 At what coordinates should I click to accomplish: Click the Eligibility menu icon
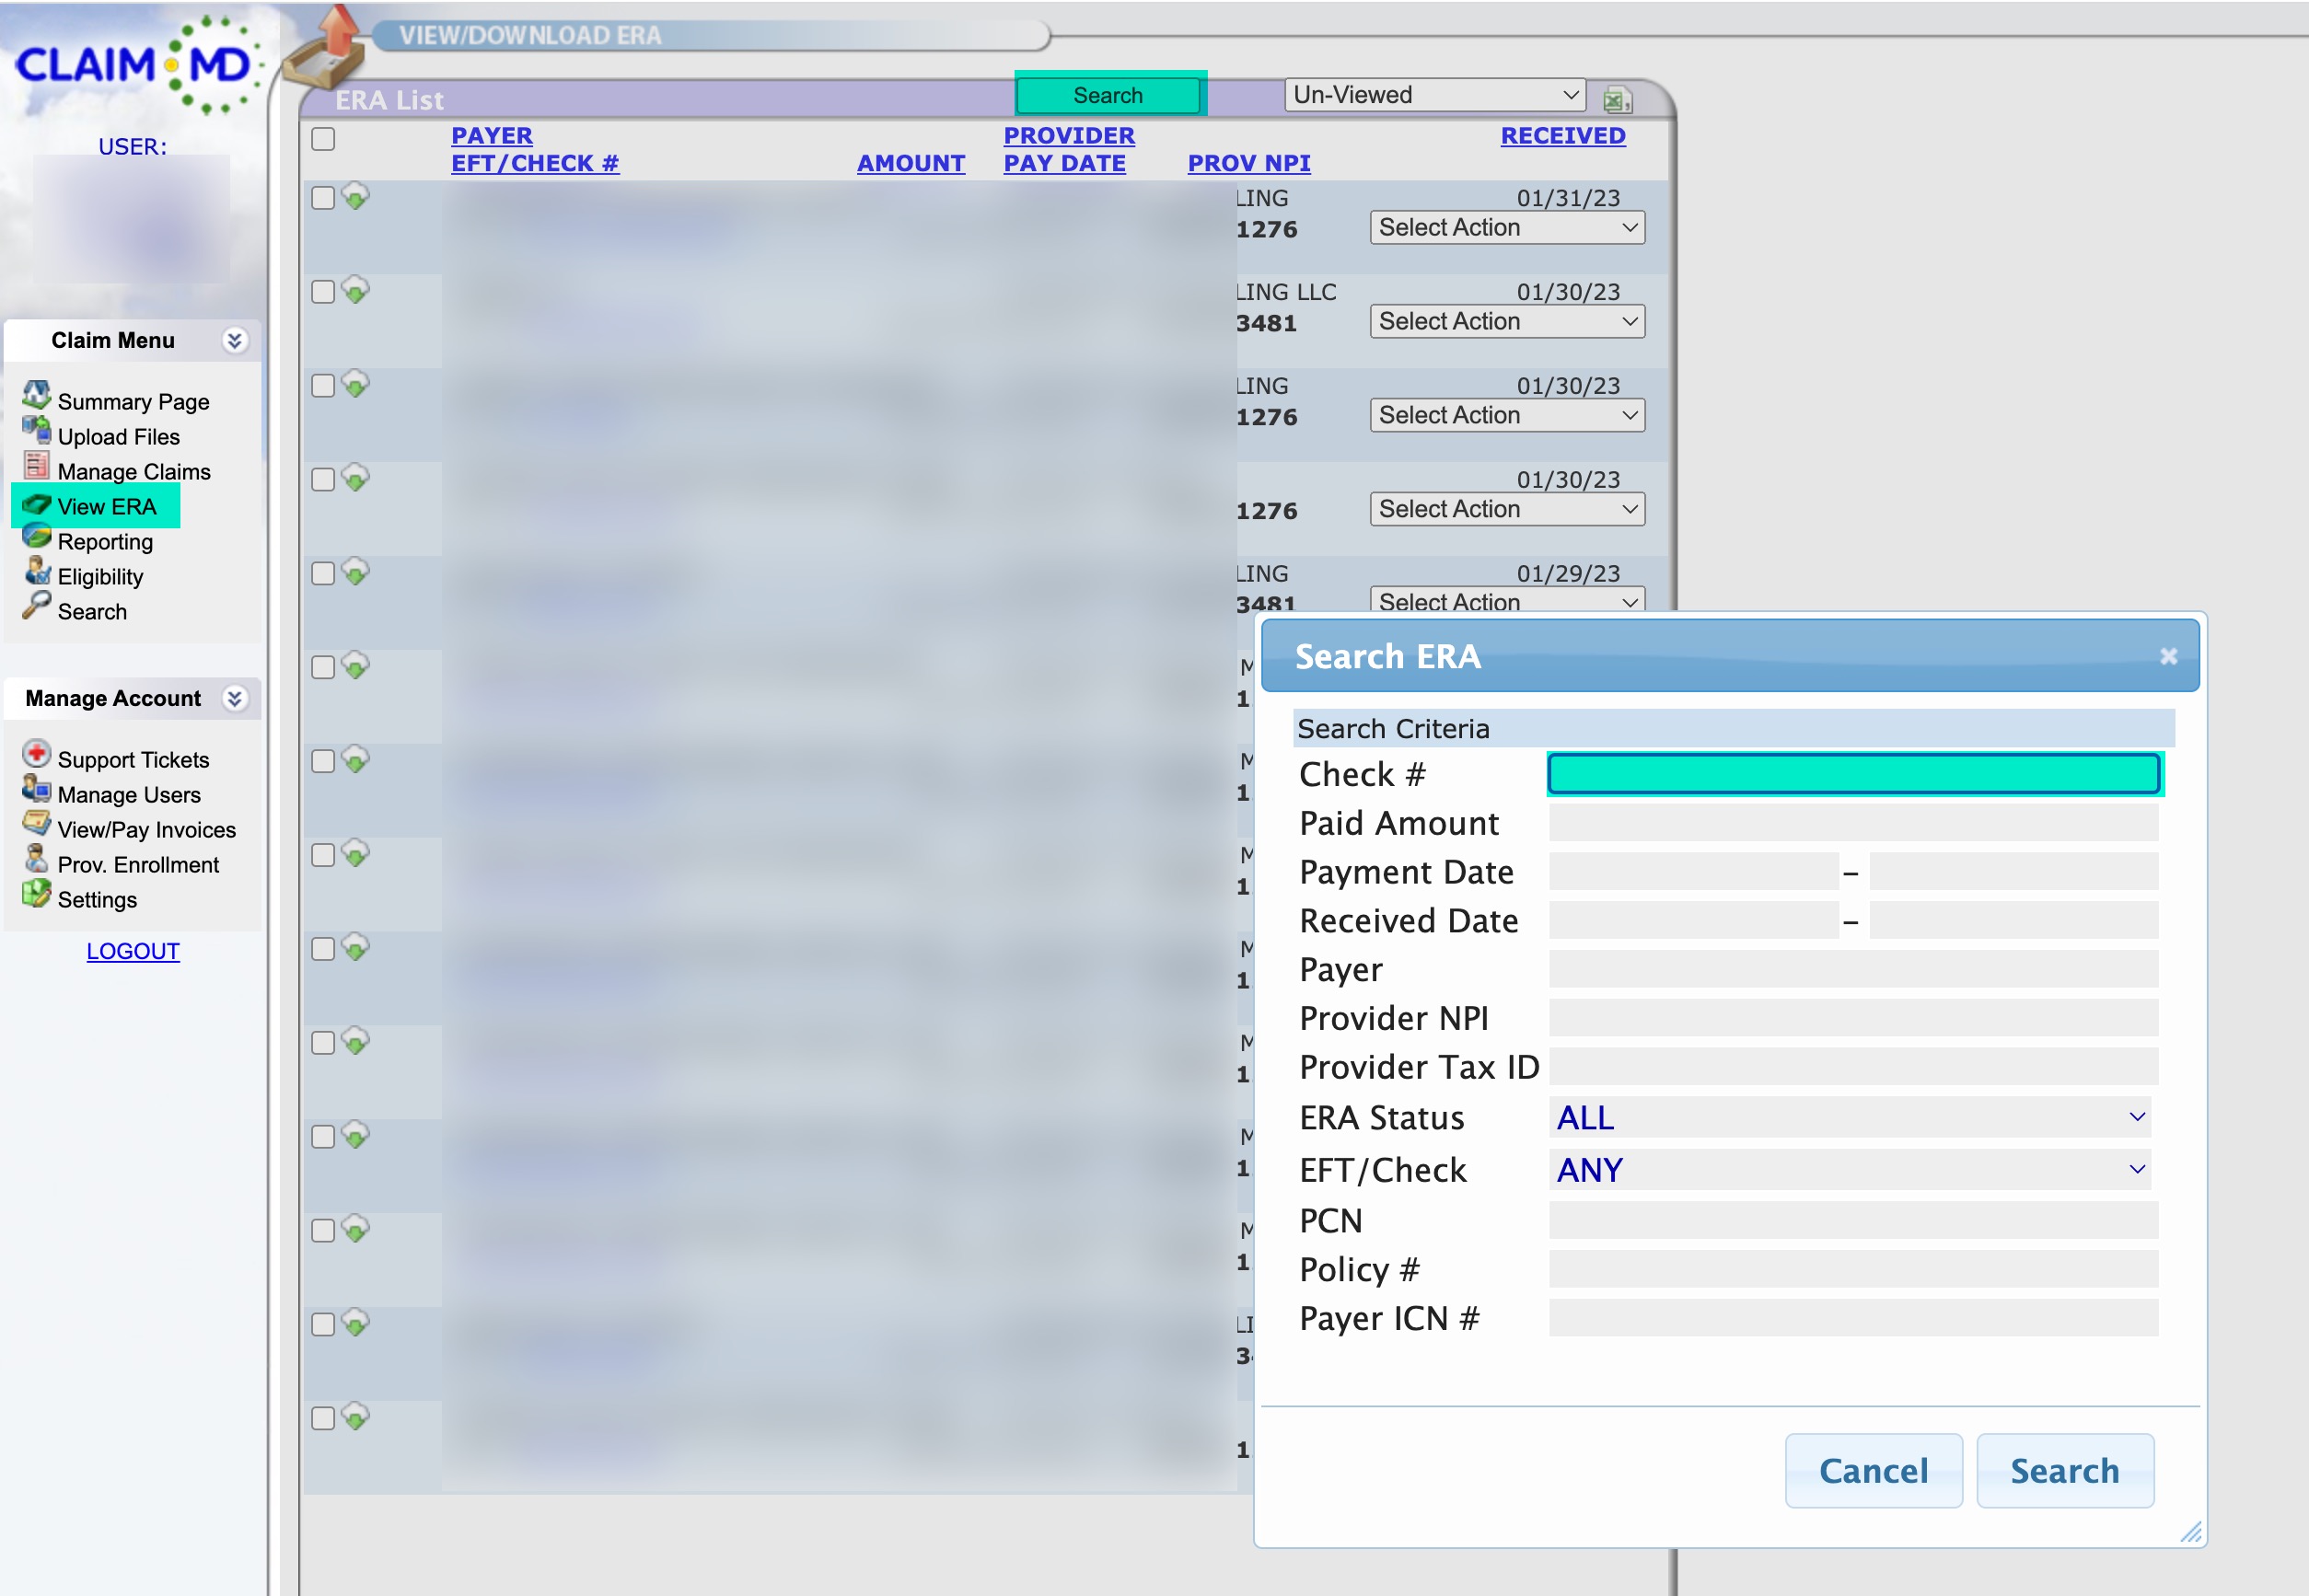[x=37, y=571]
